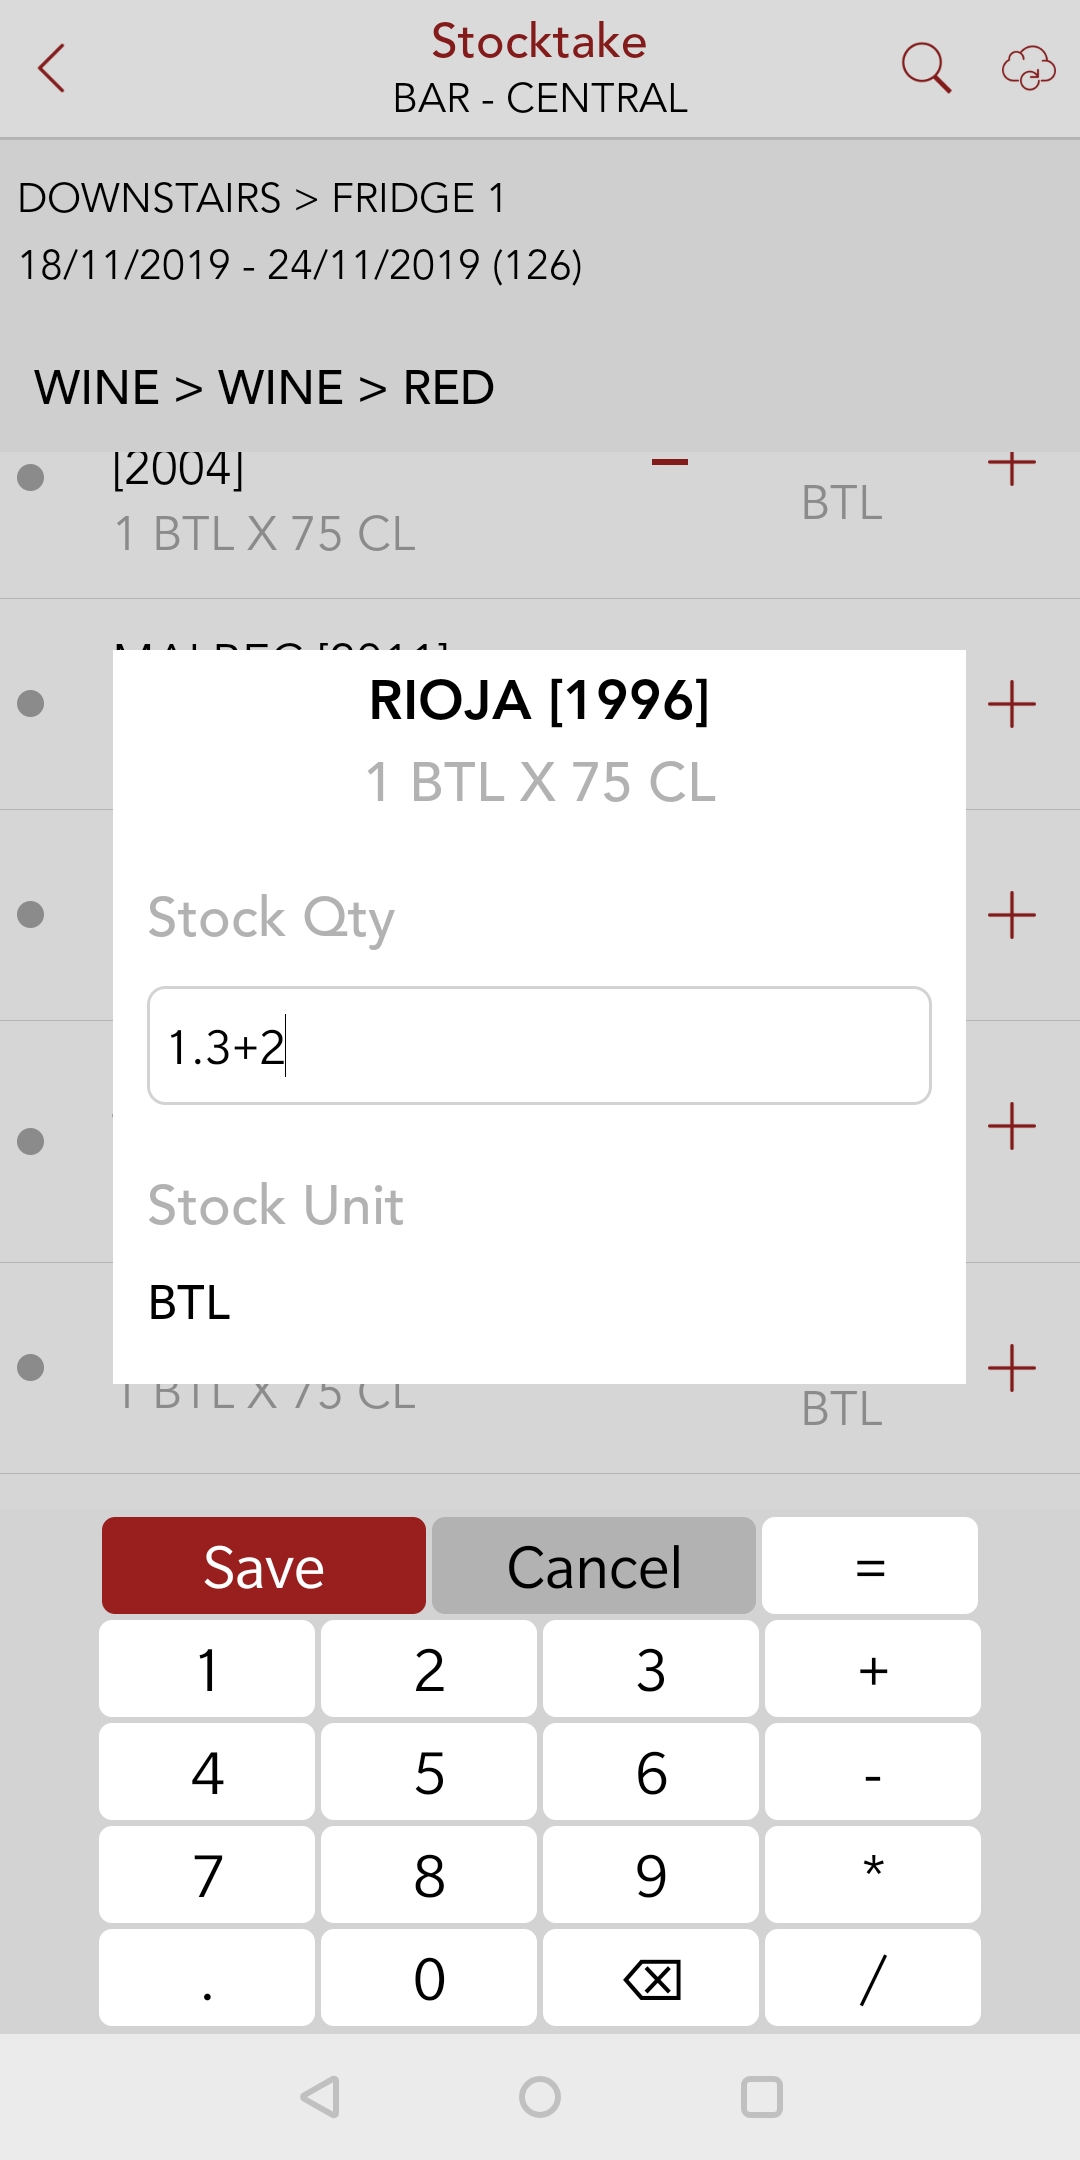1080x2160 pixels.
Task: Open the WINE > WINE > RED category breadcrumb
Action: [x=264, y=388]
